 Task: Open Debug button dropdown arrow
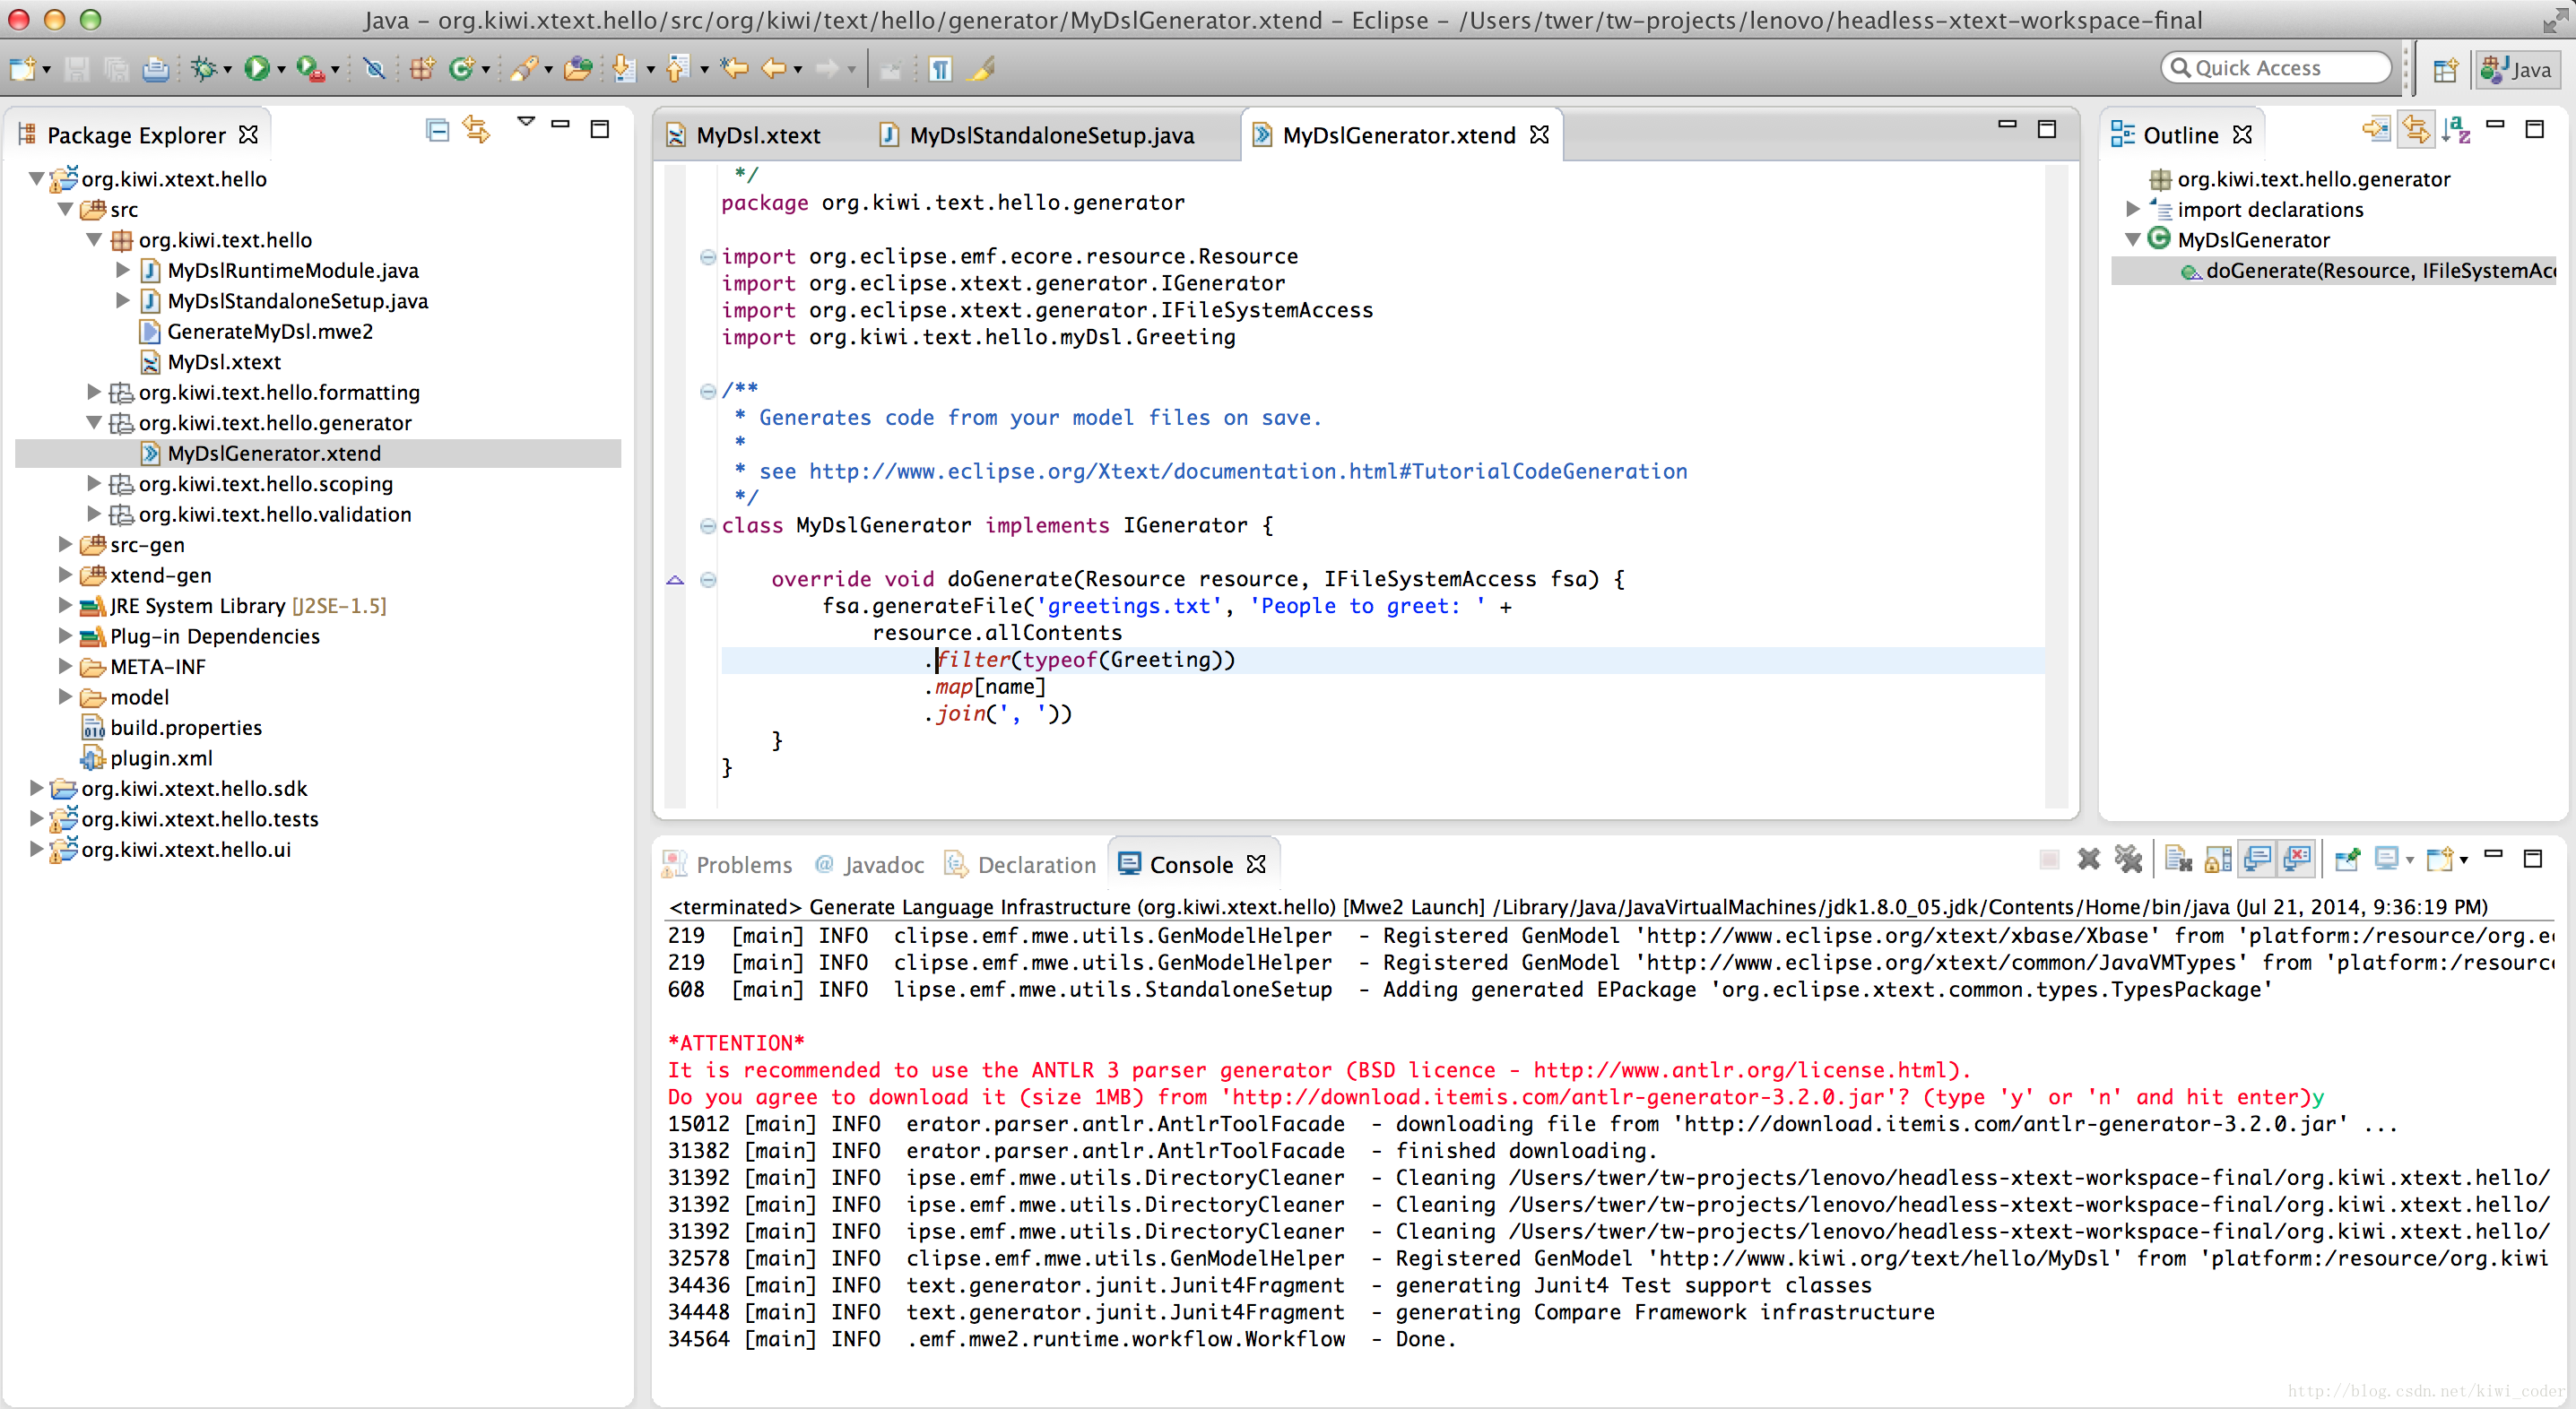point(228,70)
